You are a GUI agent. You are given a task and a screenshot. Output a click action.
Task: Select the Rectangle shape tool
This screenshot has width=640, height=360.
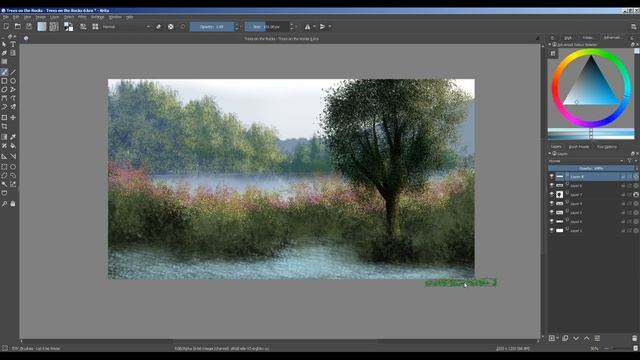4,81
